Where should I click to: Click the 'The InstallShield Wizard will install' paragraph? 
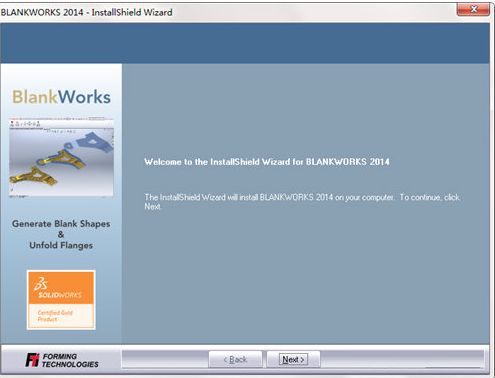coord(302,202)
